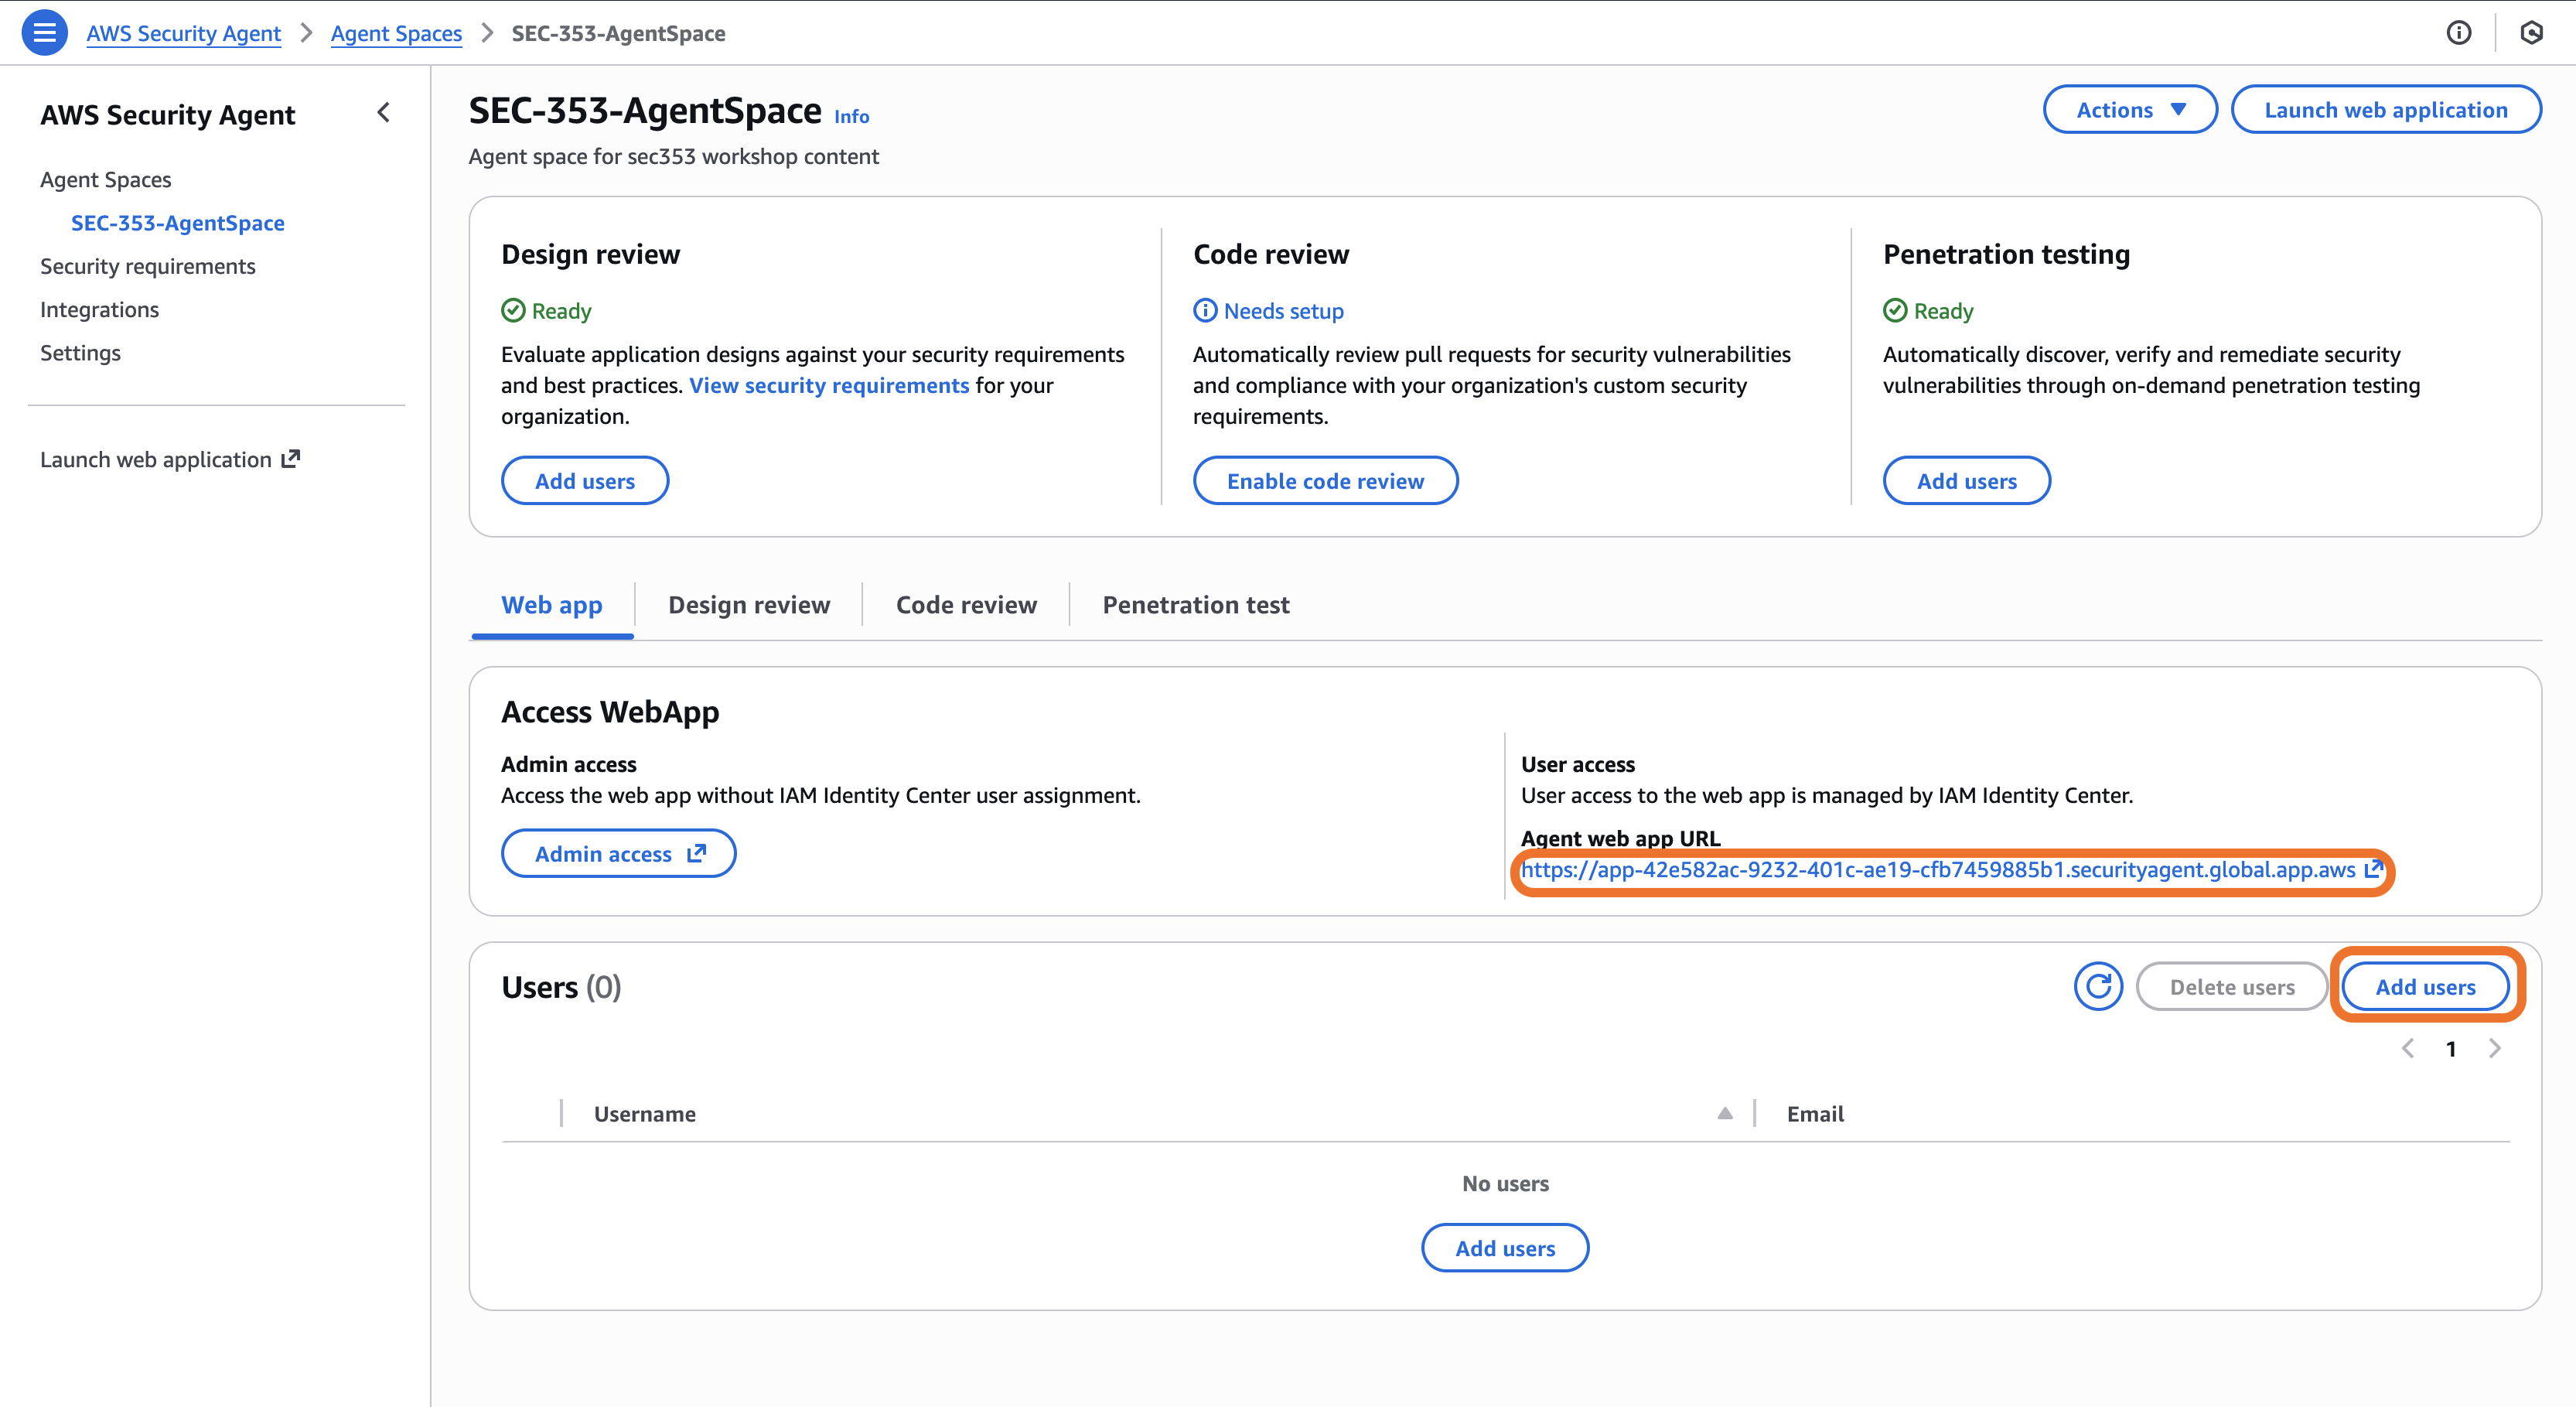Click Enable code review button
The height and width of the screenshot is (1407, 2576).
coord(1325,481)
